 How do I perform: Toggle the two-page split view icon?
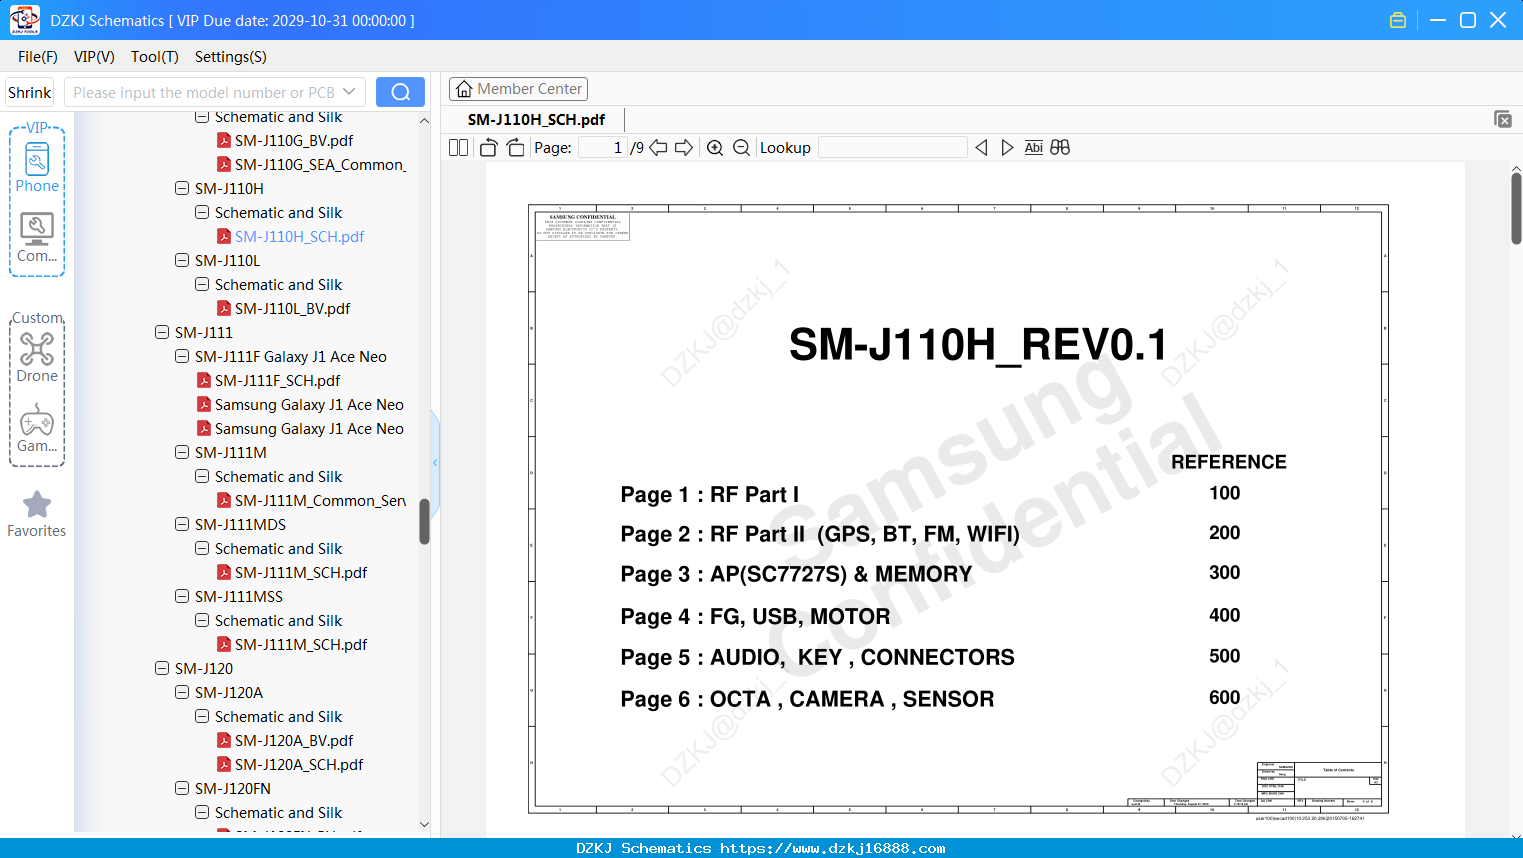pyautogui.click(x=458, y=148)
